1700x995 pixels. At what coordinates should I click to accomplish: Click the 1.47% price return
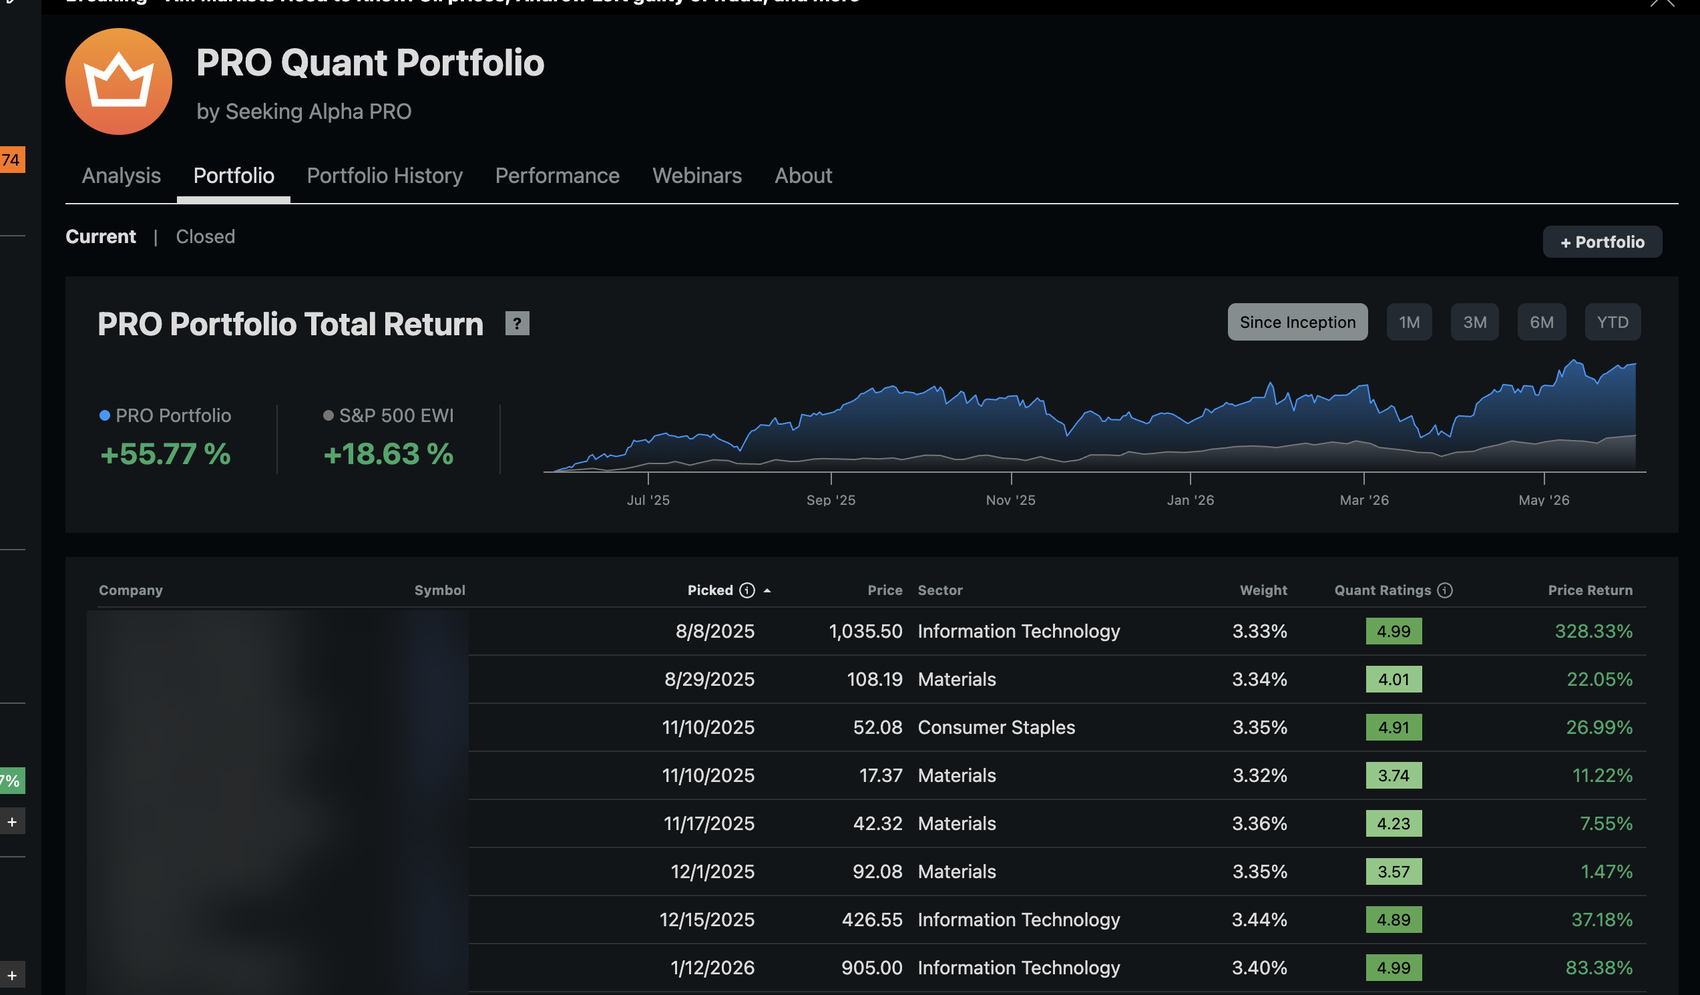coord(1606,871)
